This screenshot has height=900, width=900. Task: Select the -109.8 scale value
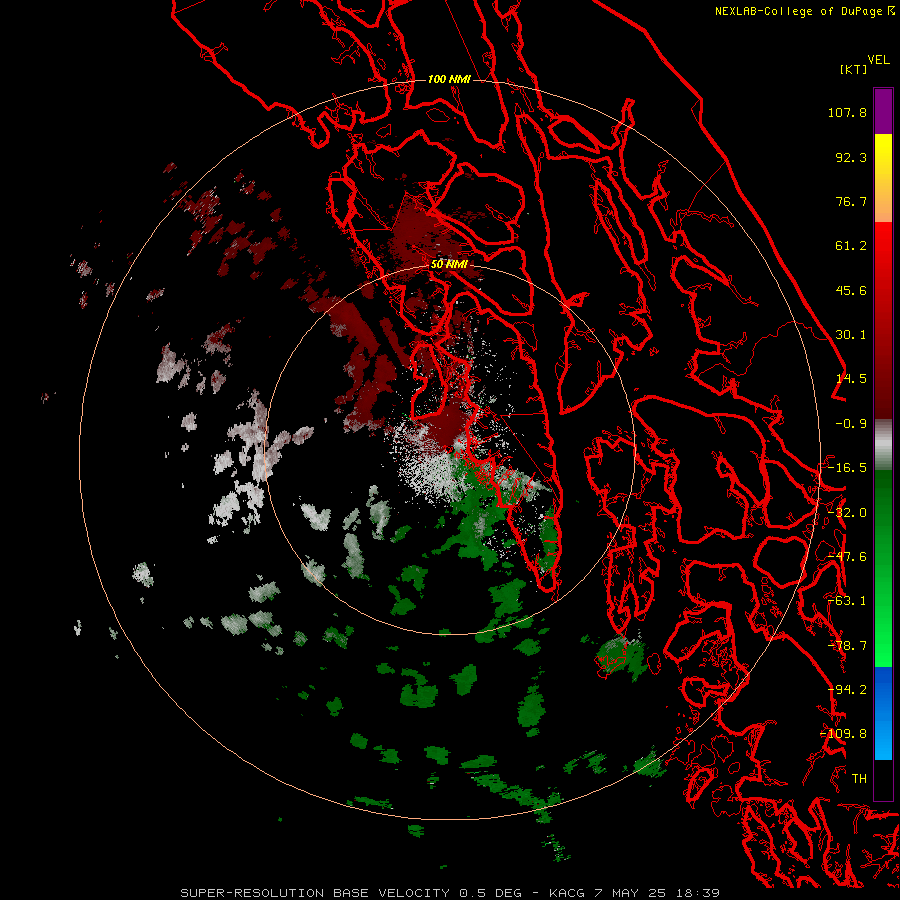click(843, 734)
